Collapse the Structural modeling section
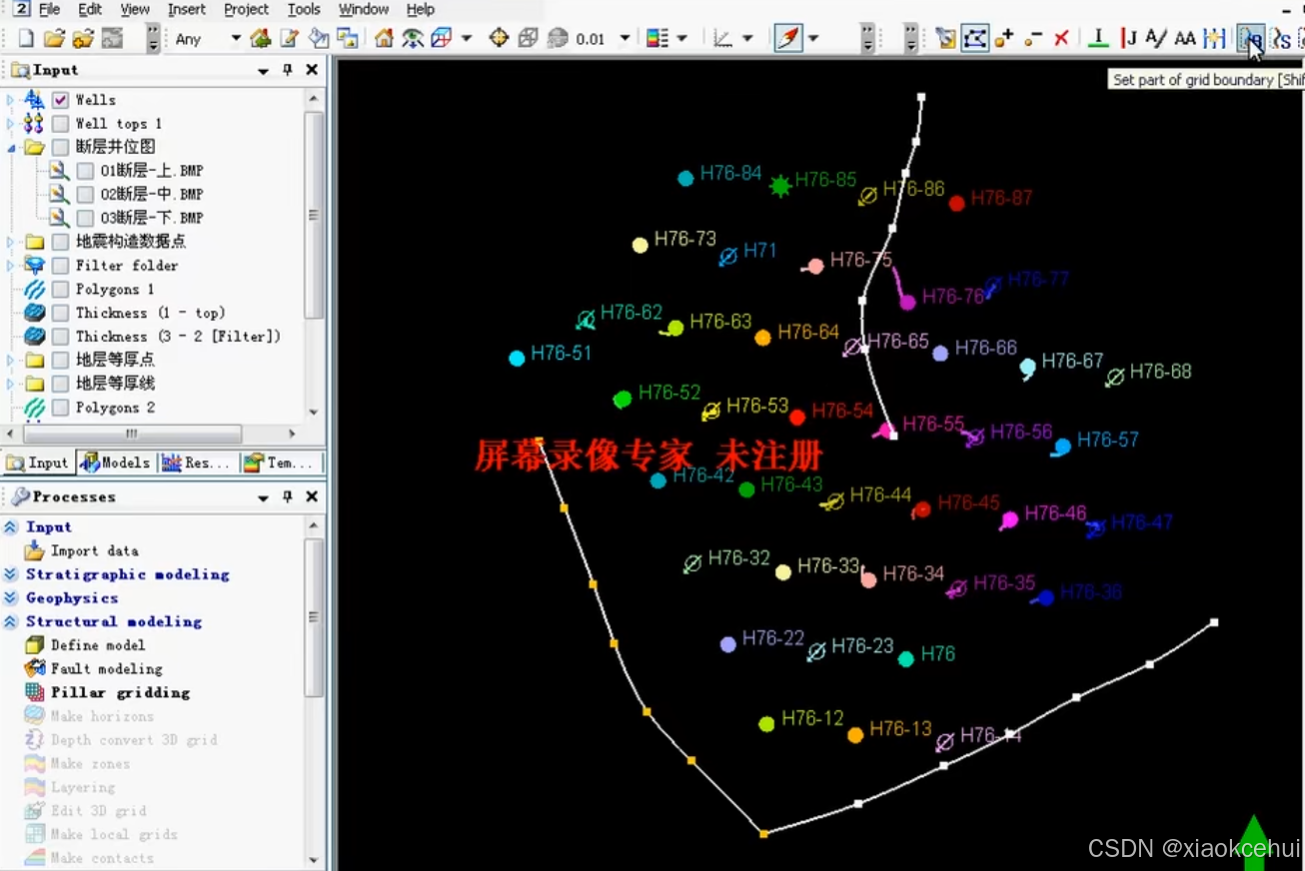The width and height of the screenshot is (1305, 871). point(11,621)
